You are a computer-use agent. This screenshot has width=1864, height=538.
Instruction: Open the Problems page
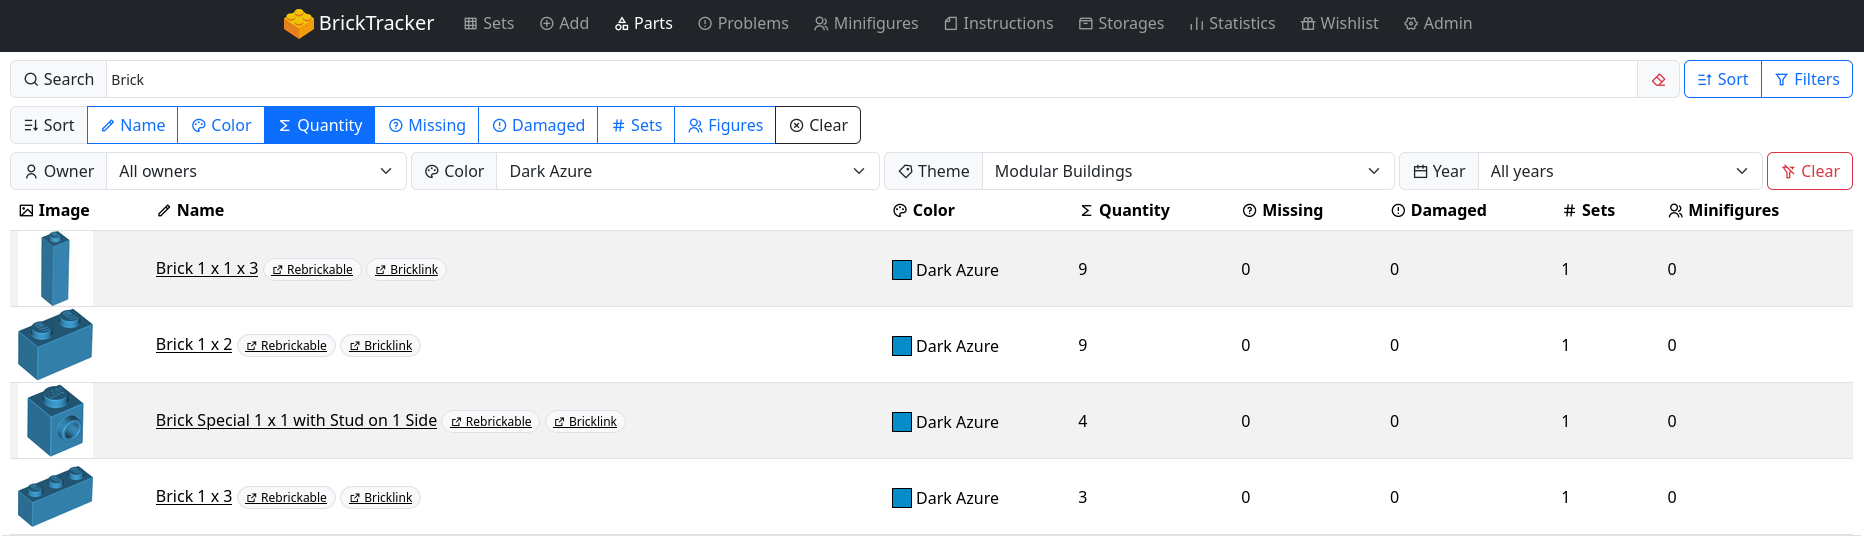point(743,23)
